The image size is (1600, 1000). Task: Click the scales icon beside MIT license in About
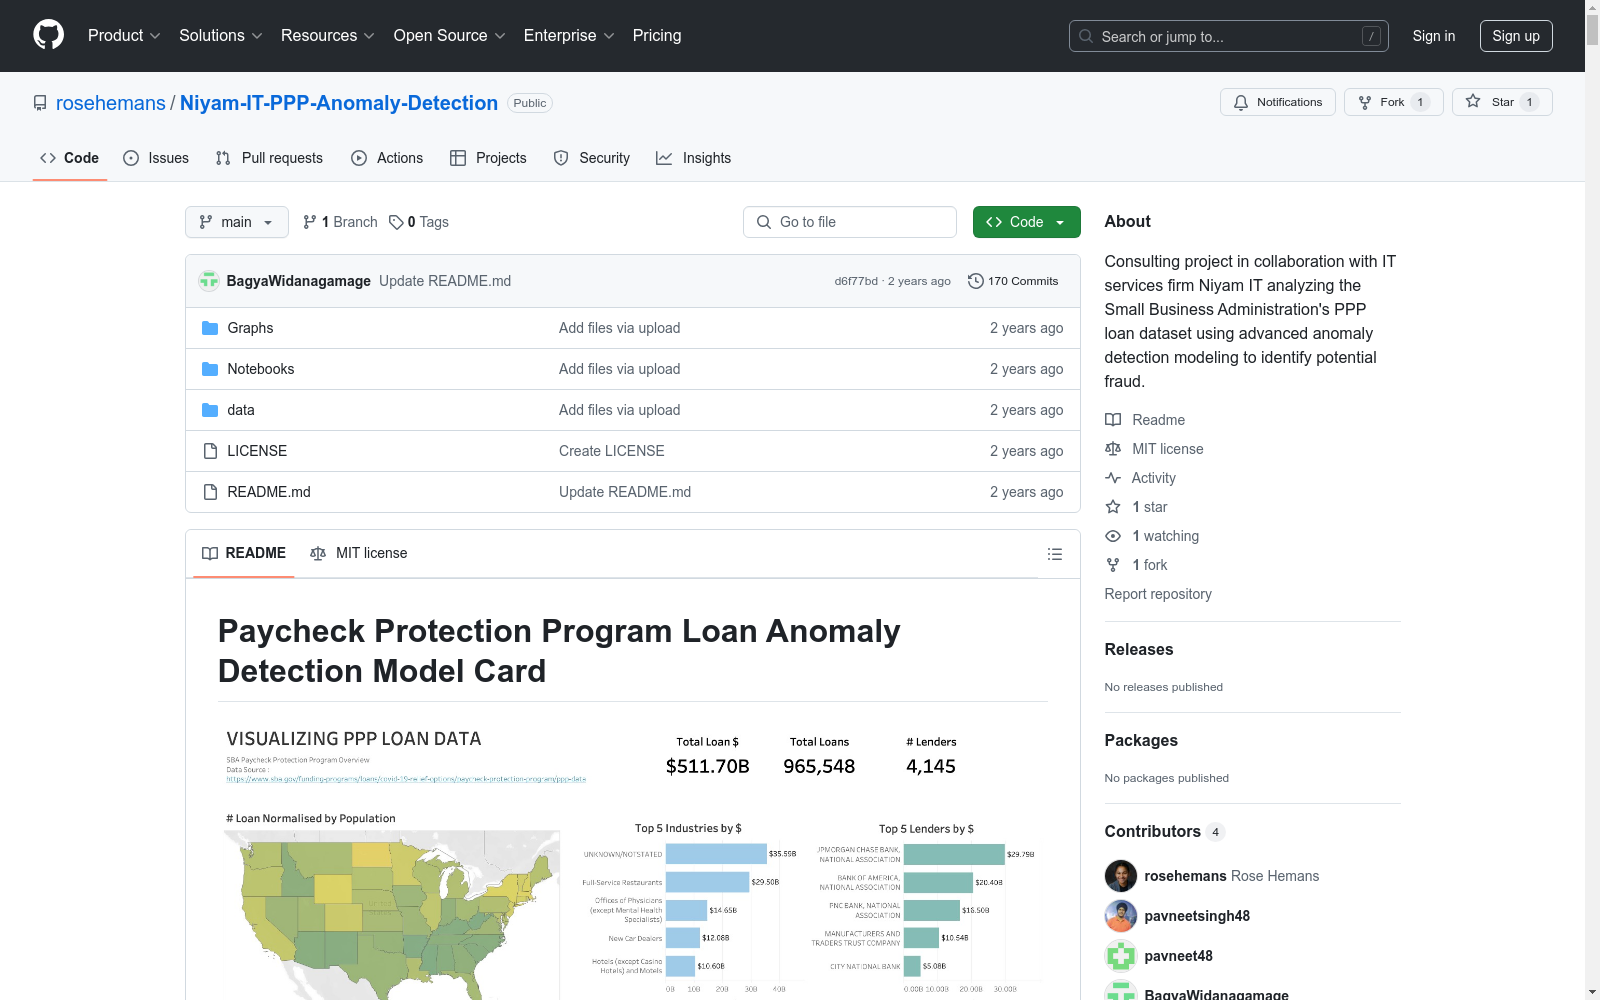coord(1113,449)
